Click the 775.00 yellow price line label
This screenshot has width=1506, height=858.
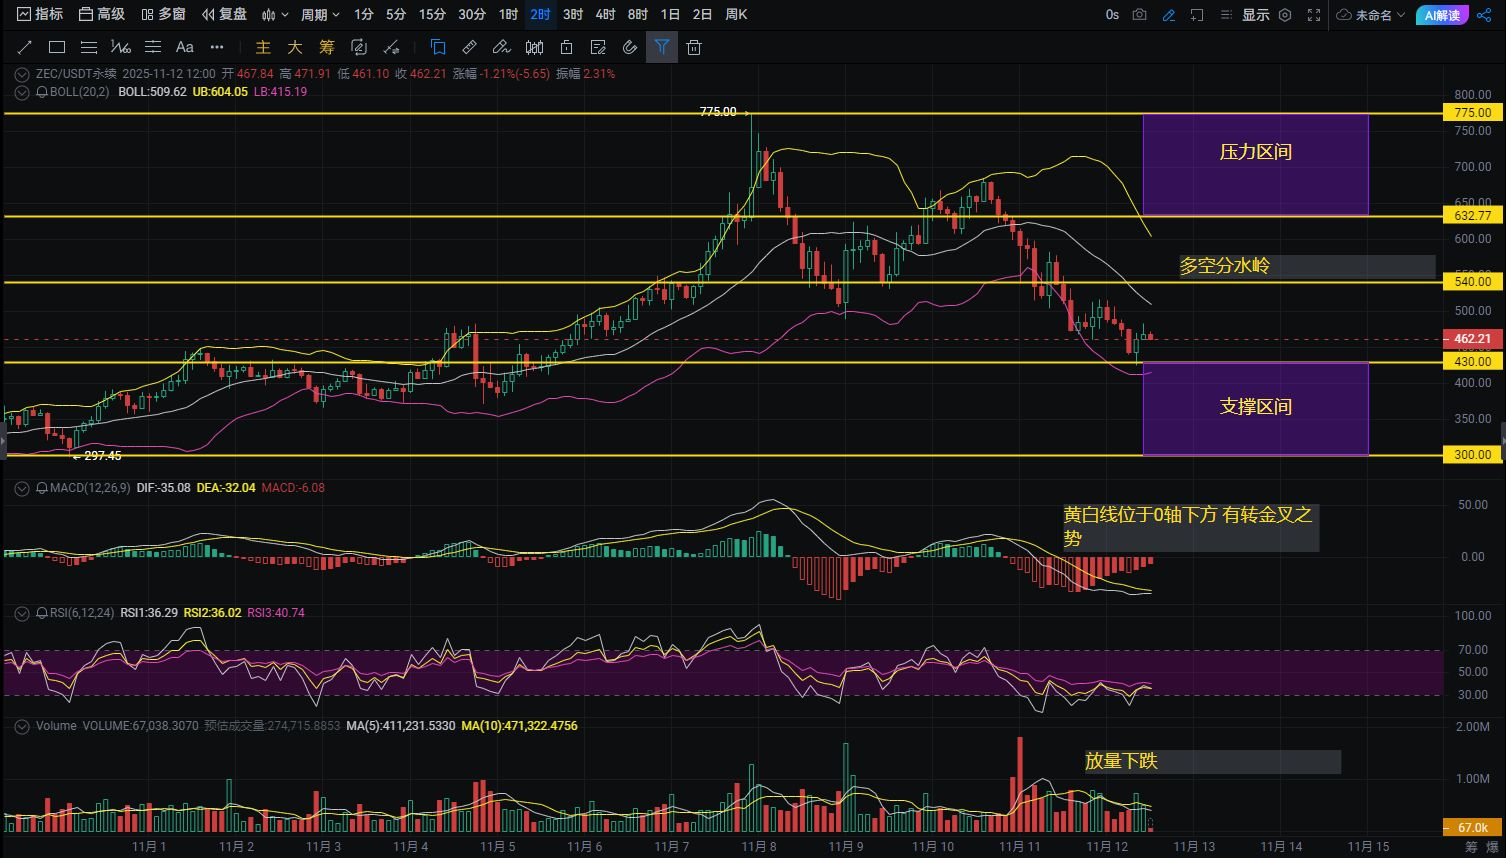tap(1473, 113)
